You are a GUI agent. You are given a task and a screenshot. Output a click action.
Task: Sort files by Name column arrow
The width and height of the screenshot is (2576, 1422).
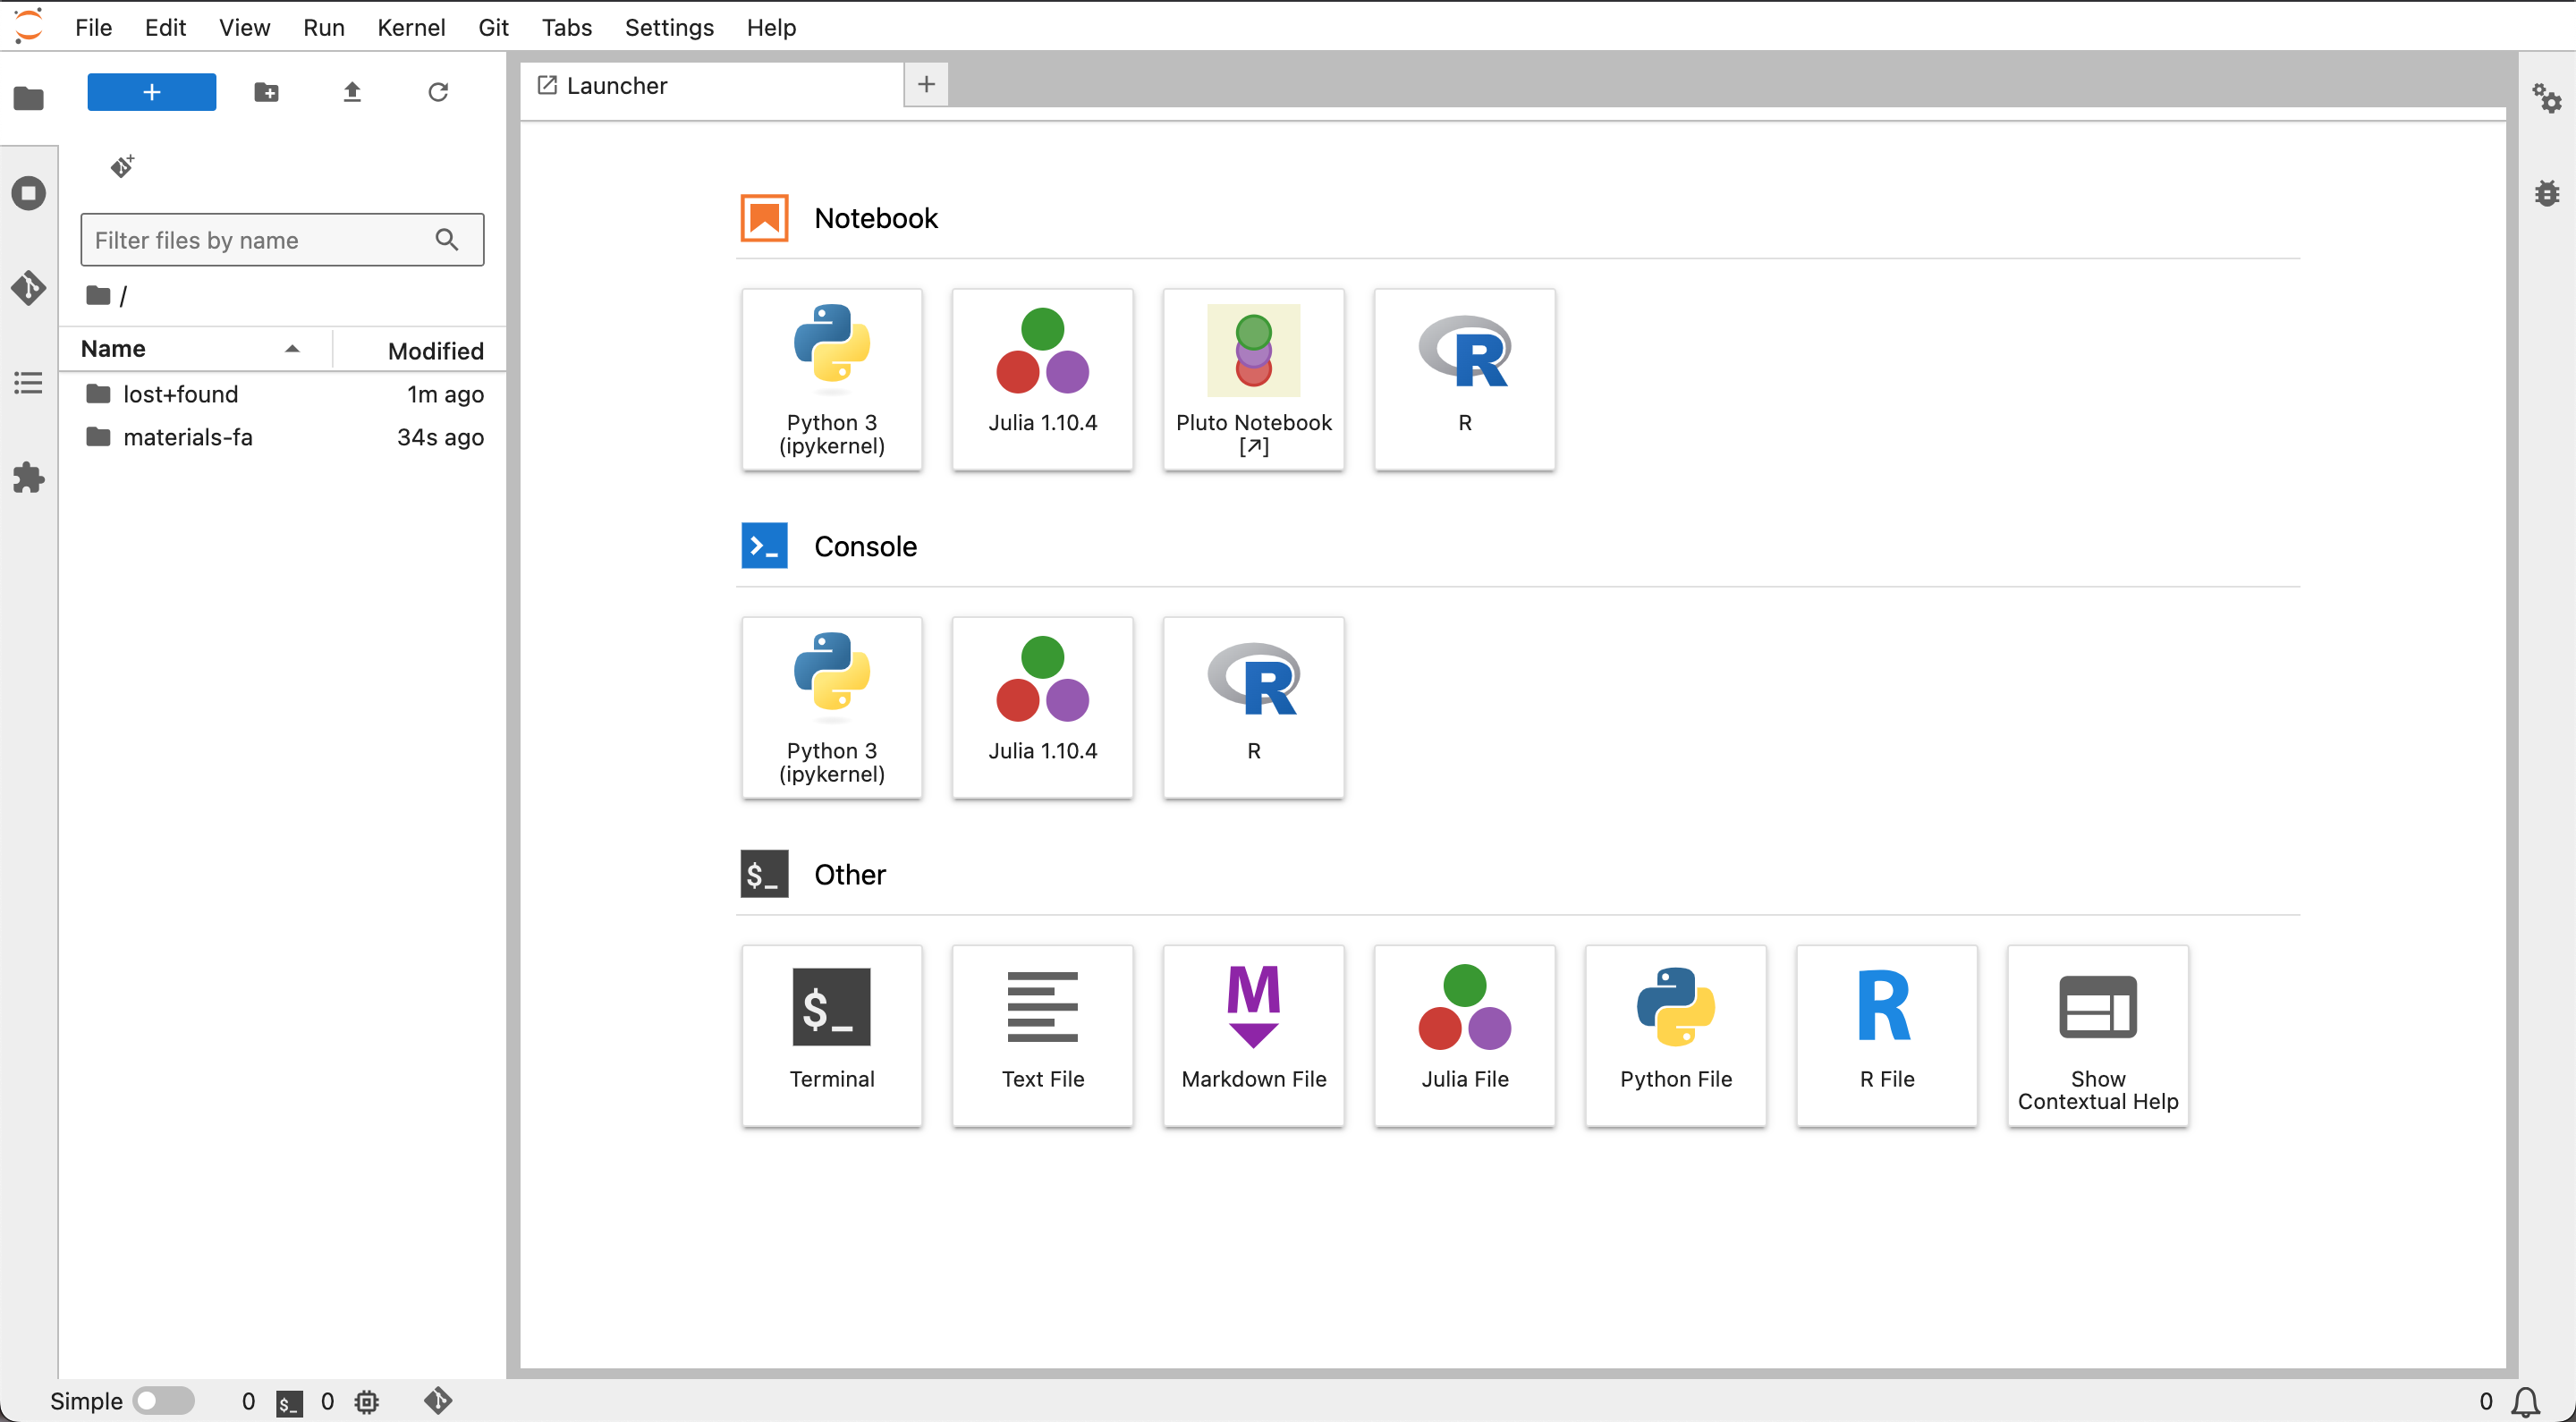click(x=292, y=349)
